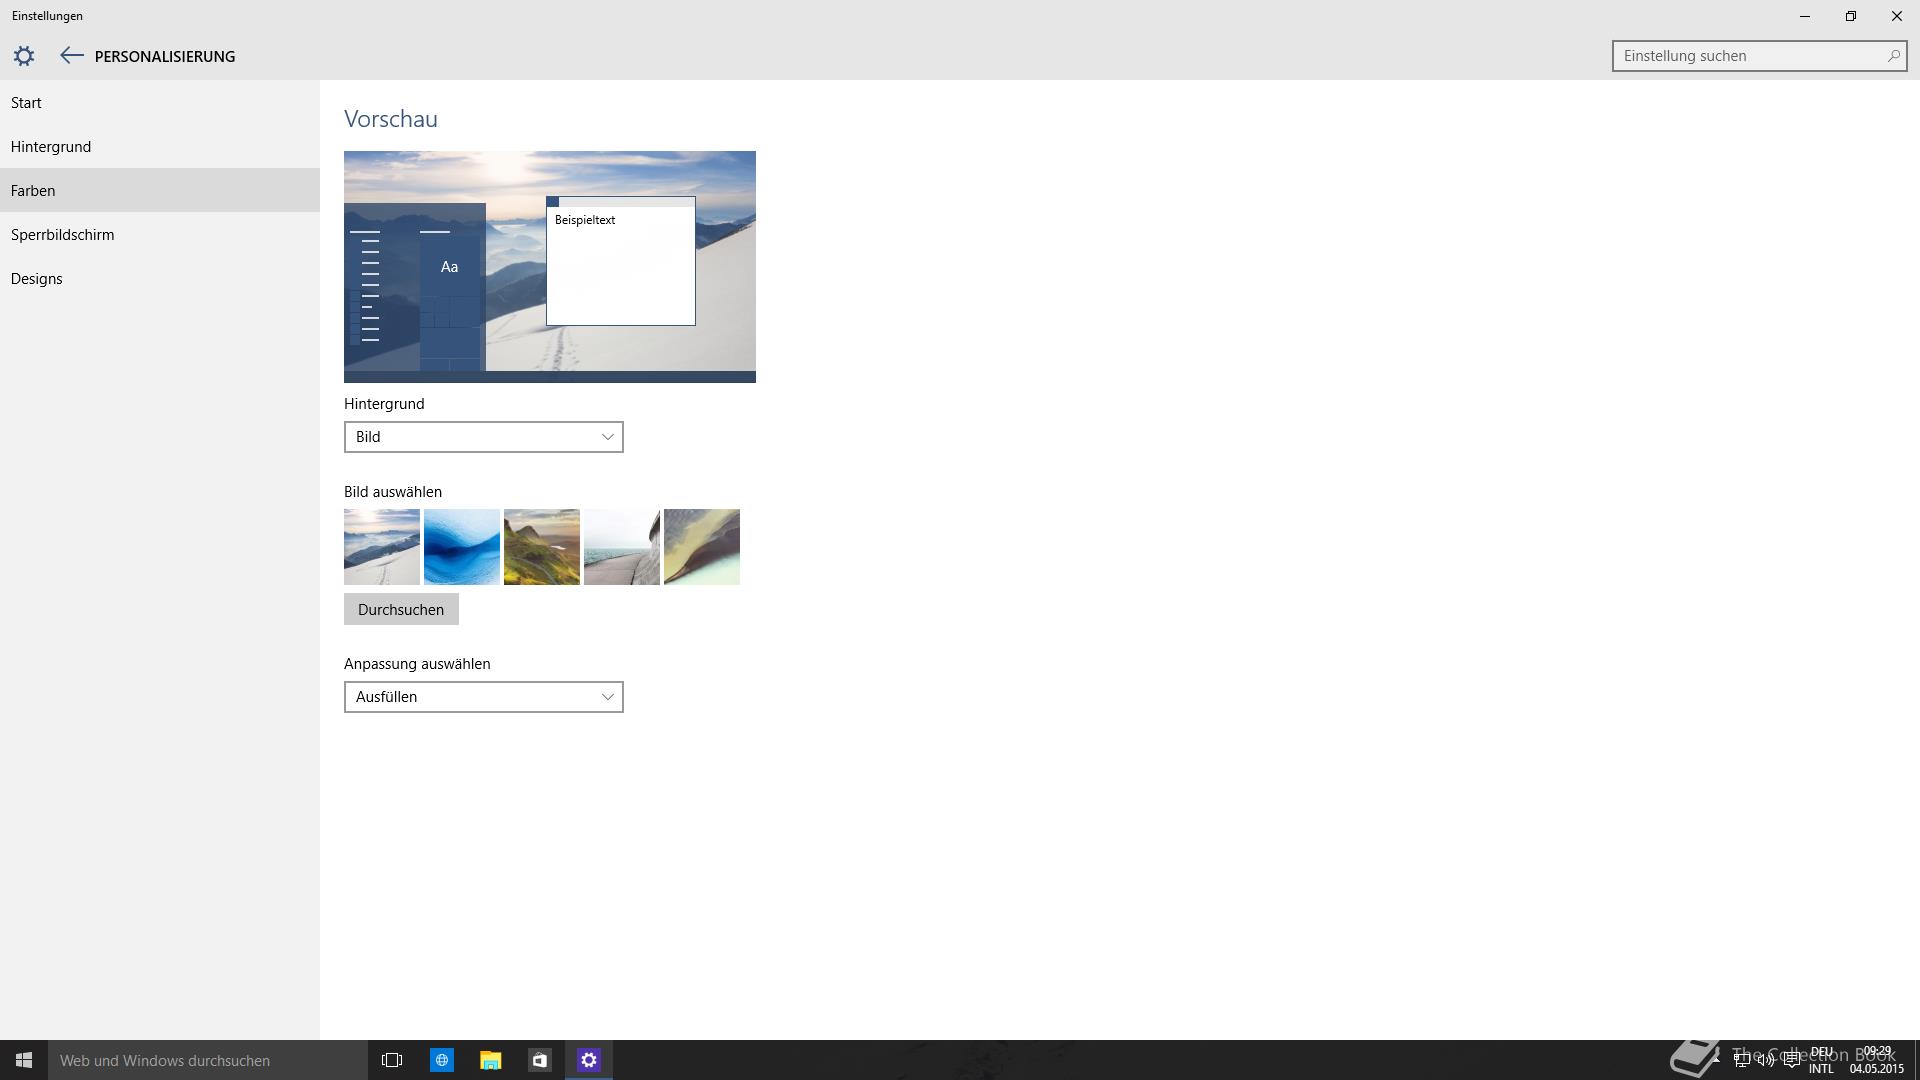The image size is (1920, 1080).
Task: Click the magnifier icon in the search box
Action: pyautogui.click(x=1893, y=56)
